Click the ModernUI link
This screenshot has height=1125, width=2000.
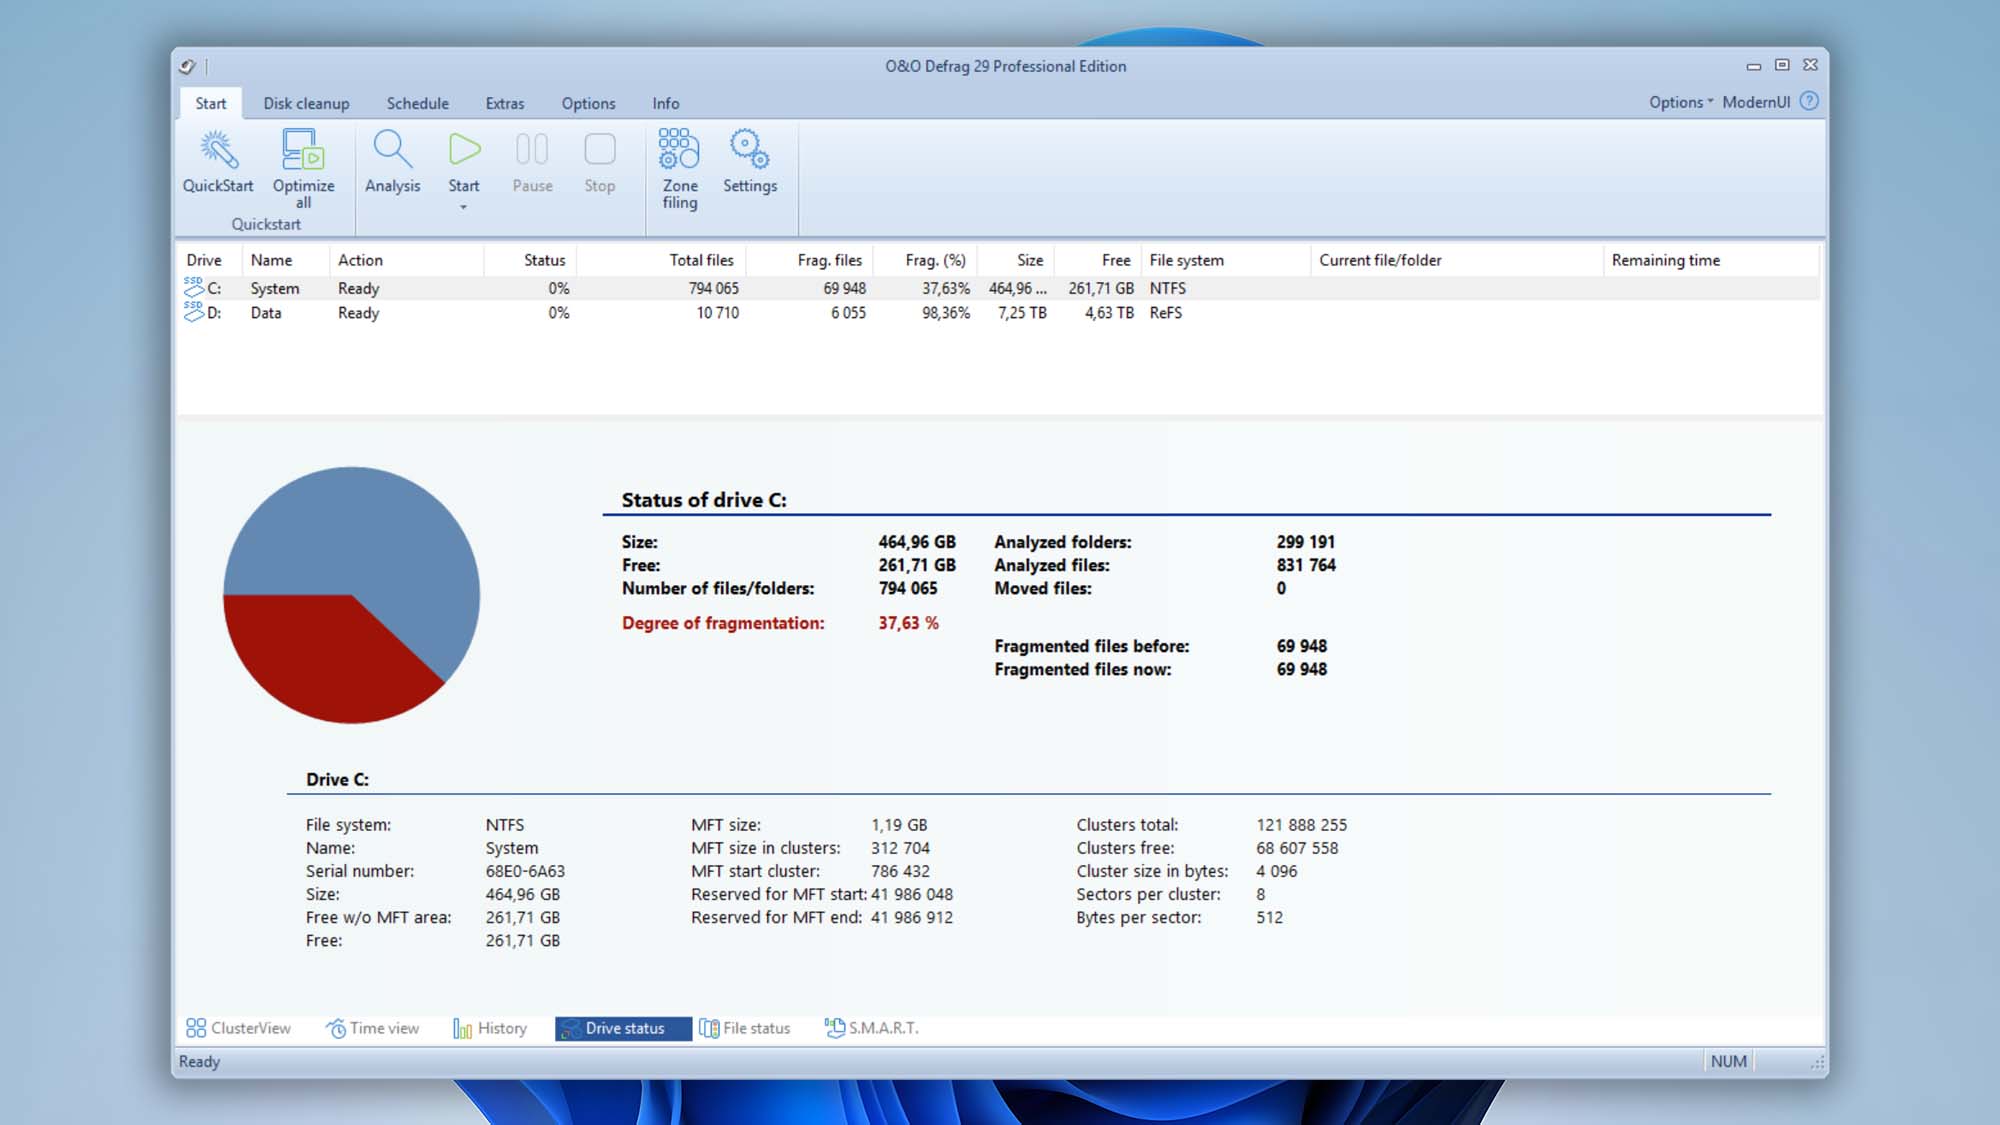click(x=1756, y=102)
